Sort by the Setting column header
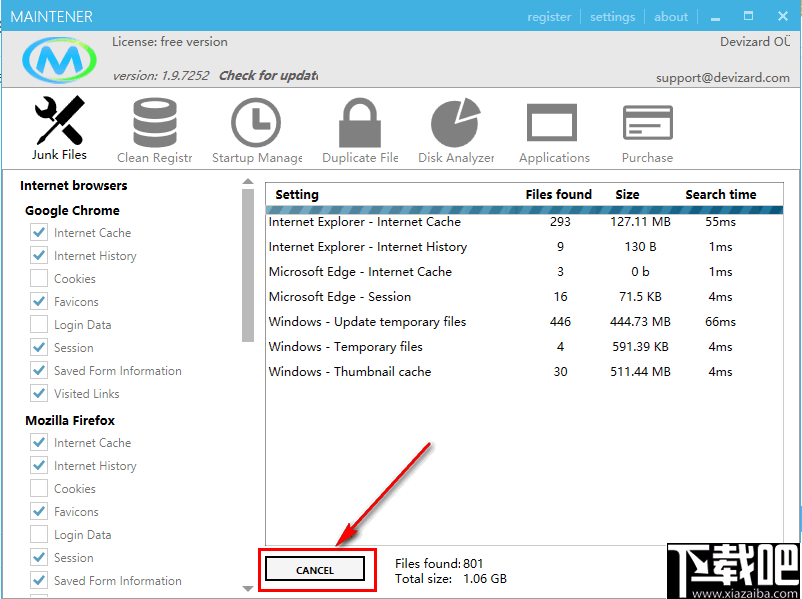 point(297,195)
